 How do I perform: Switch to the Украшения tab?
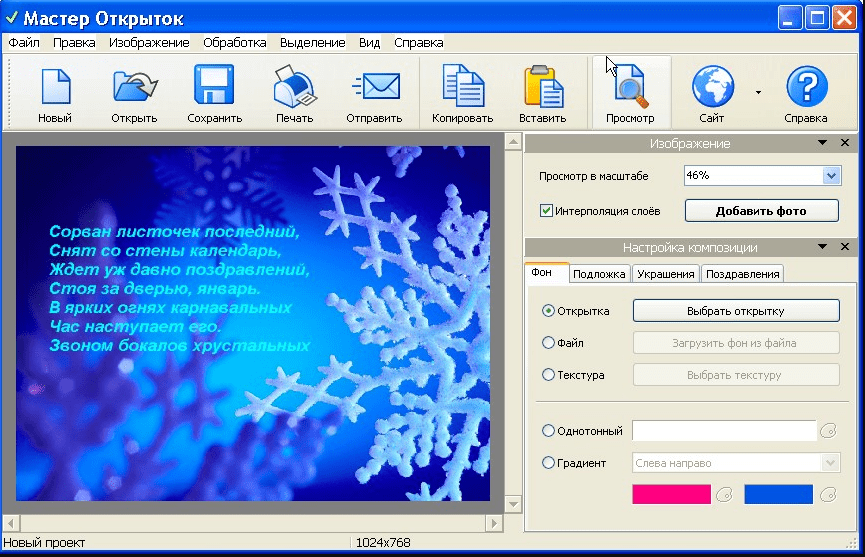(x=666, y=274)
